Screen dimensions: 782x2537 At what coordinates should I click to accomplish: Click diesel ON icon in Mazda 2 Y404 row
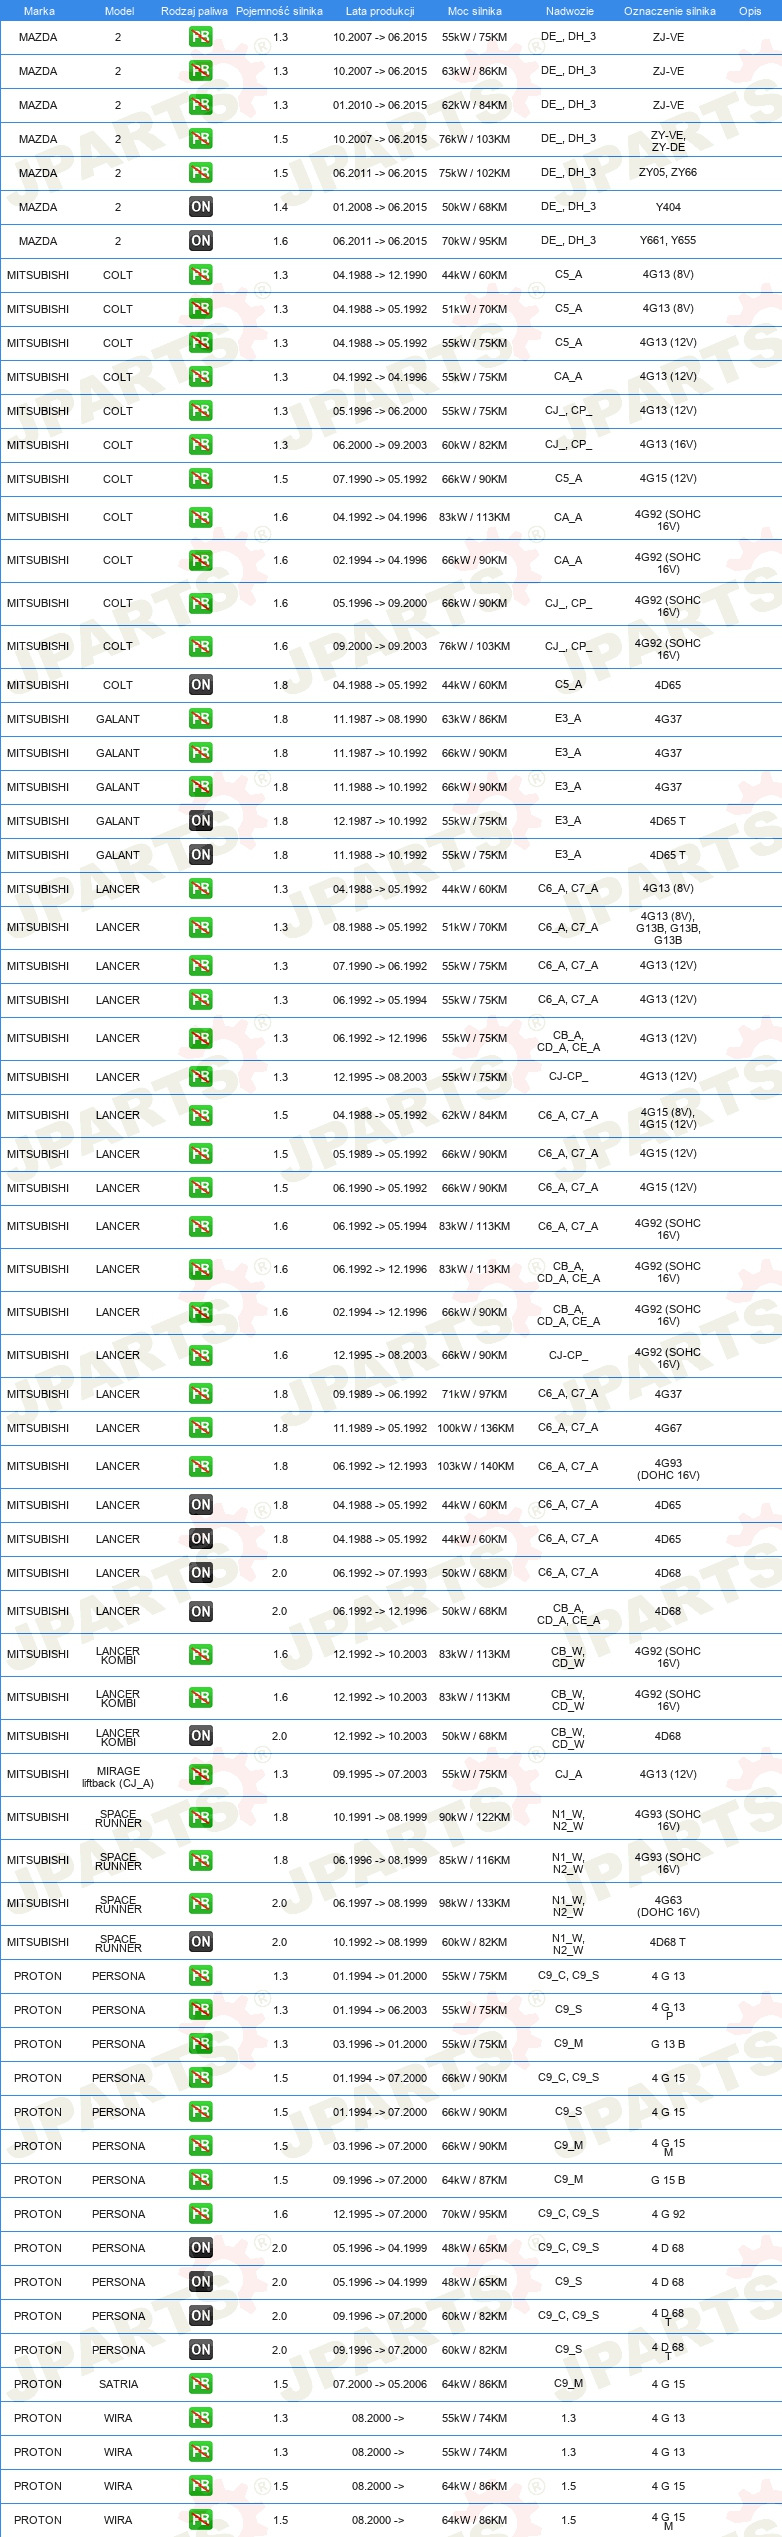tap(200, 207)
